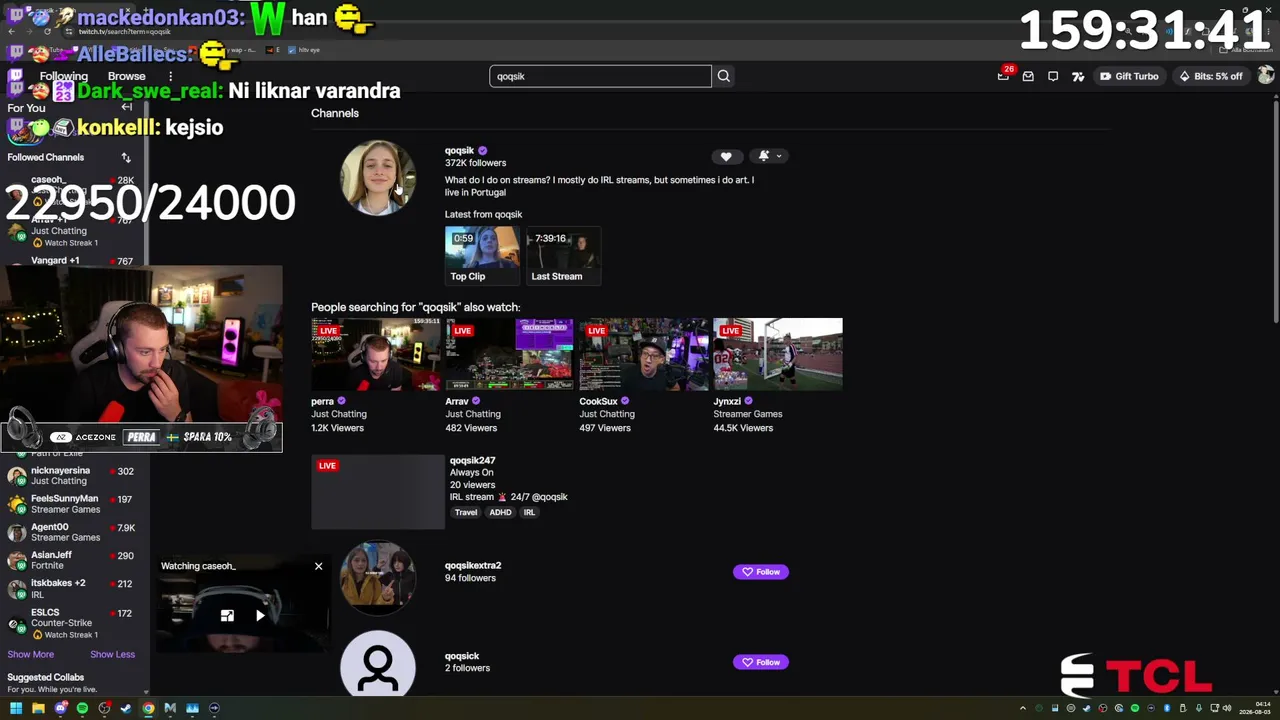Click the search magnifier button
Image resolution: width=1280 pixels, height=720 pixels.
(723, 76)
